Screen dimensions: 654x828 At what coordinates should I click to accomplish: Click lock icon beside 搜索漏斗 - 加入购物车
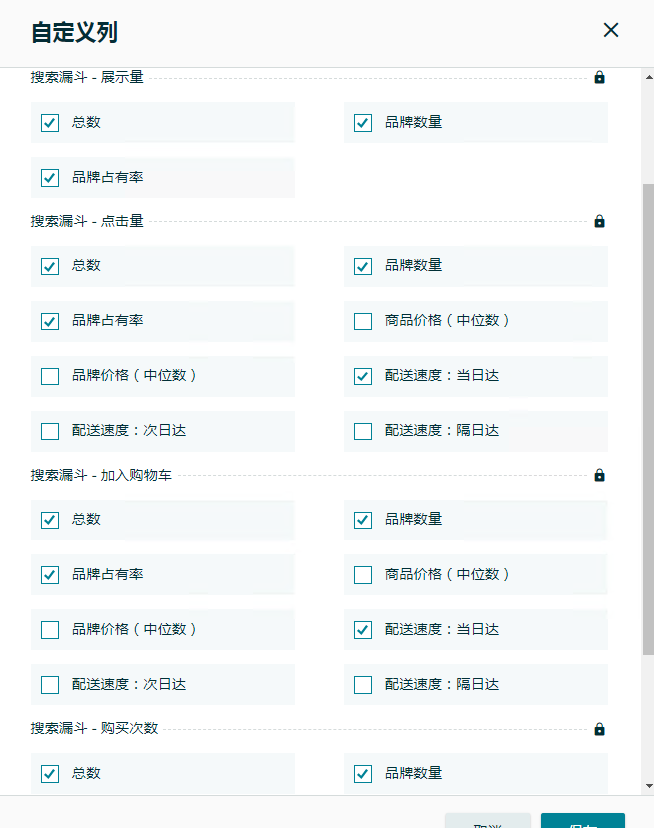[599, 475]
